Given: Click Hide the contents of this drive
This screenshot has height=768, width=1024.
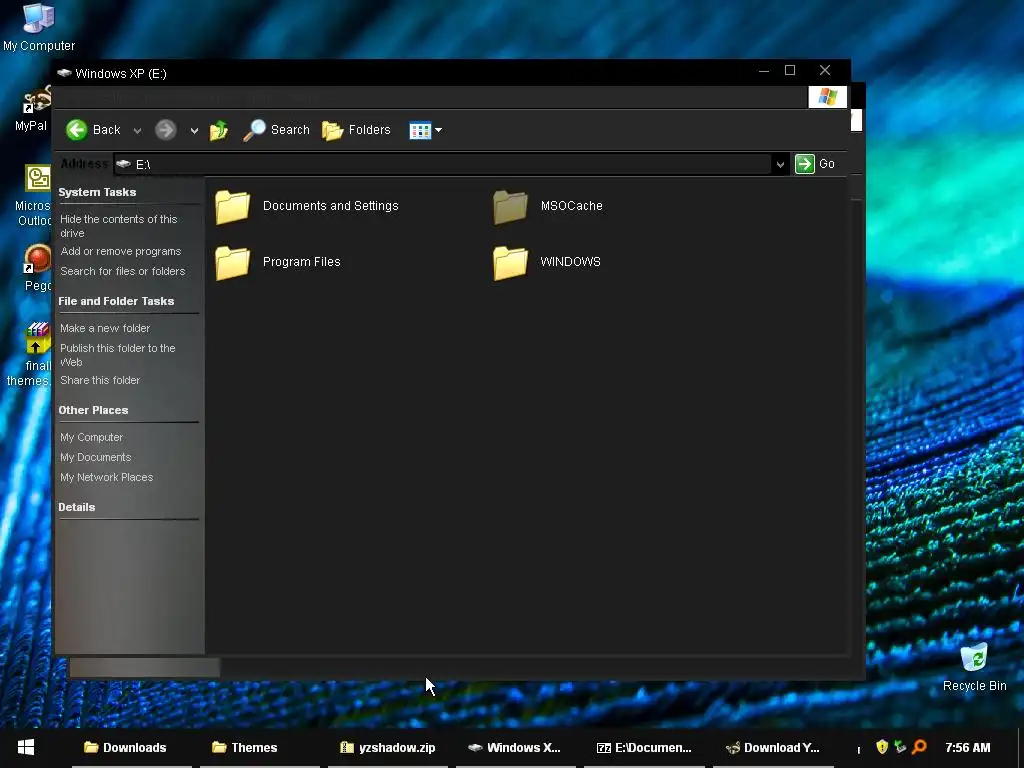Looking at the screenshot, I should 119,226.
